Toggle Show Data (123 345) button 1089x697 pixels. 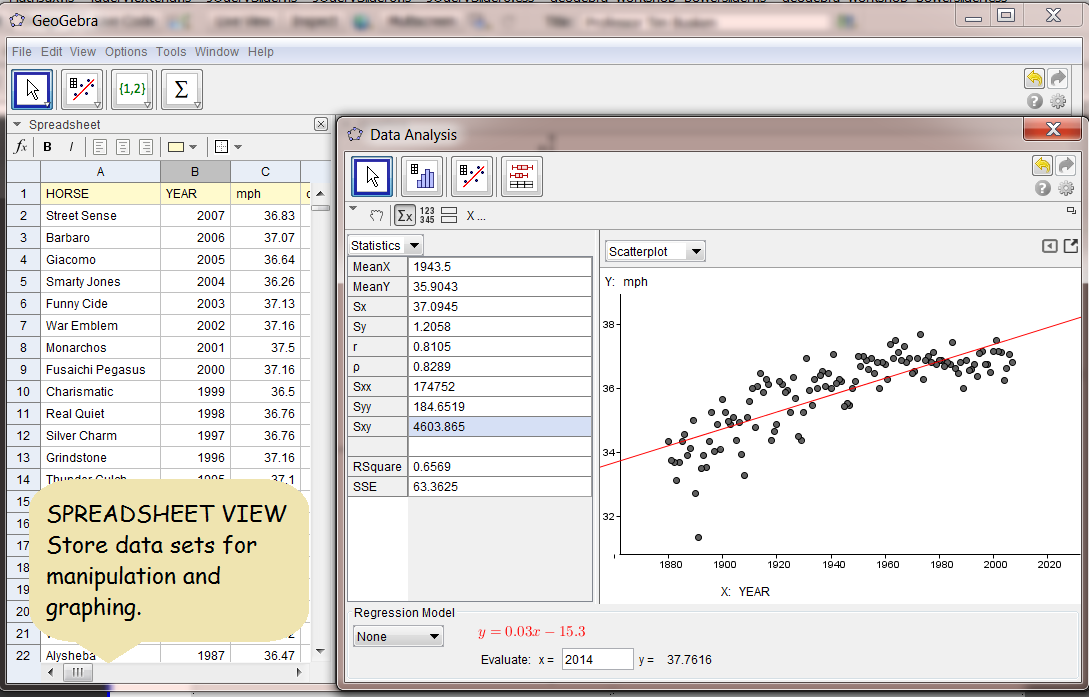[x=427, y=215]
